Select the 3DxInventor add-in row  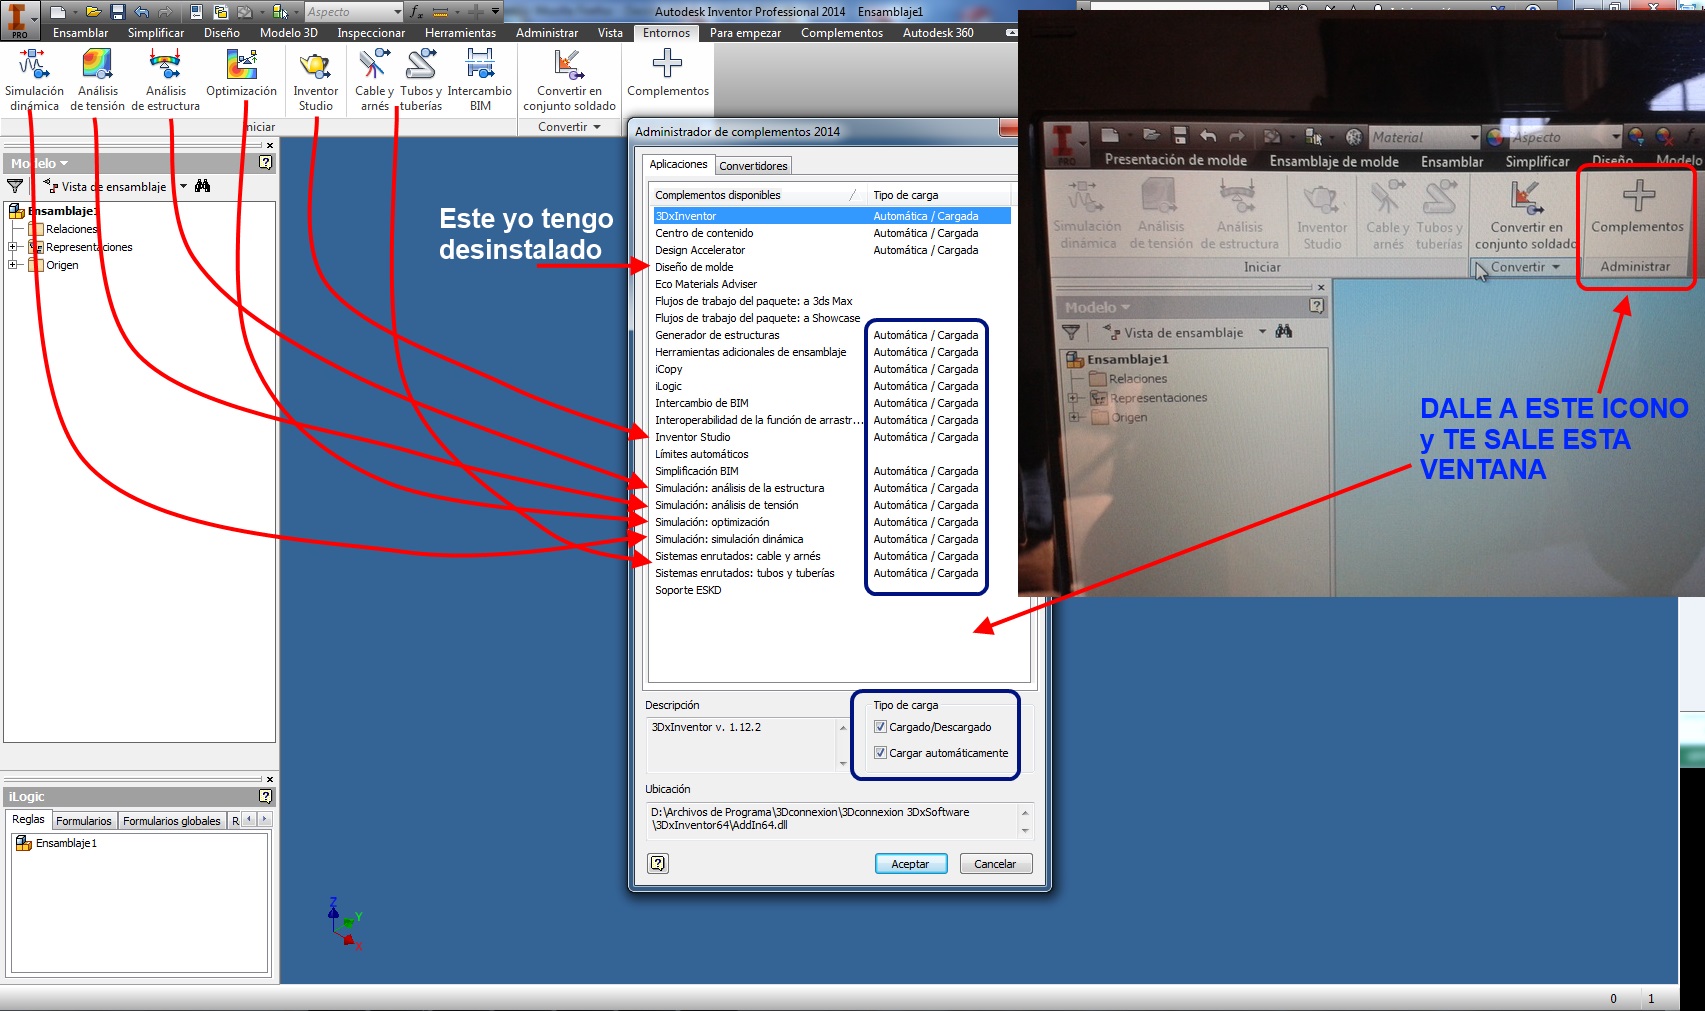831,216
